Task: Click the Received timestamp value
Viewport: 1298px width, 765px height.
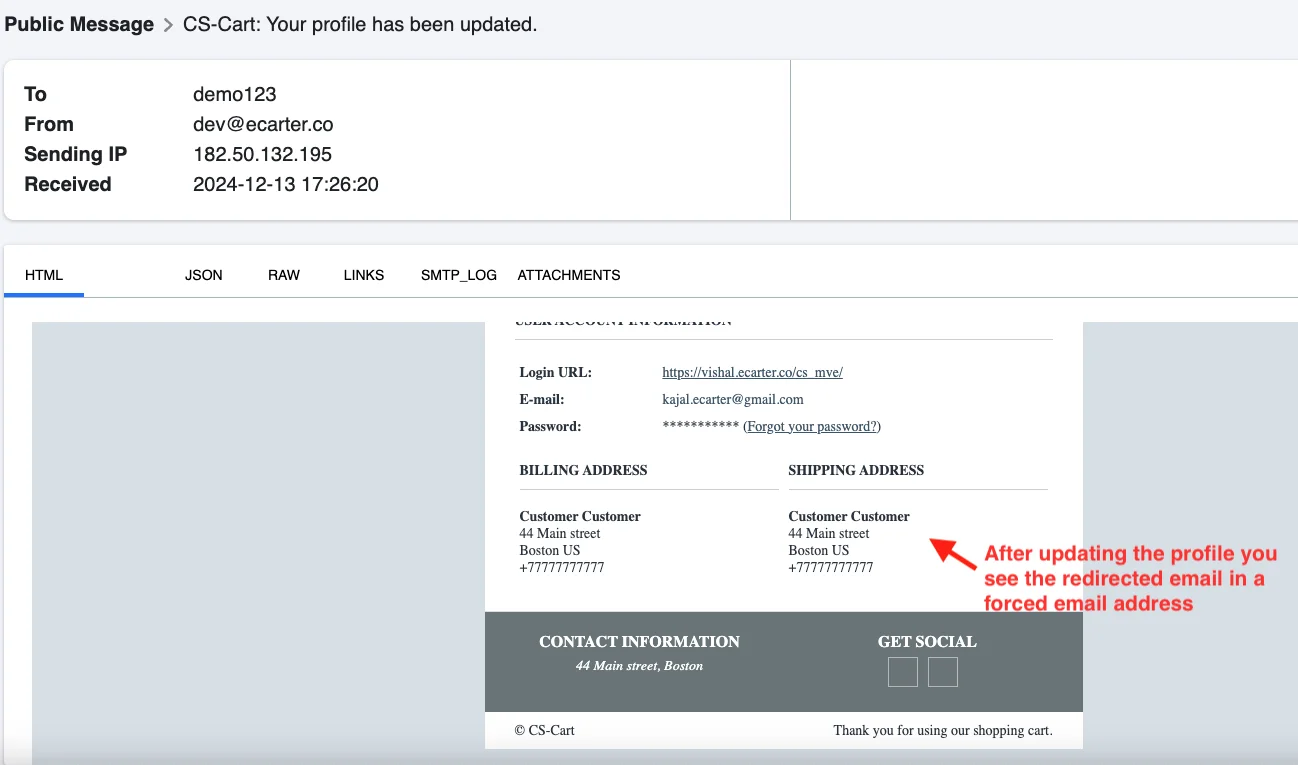Action: (x=285, y=184)
